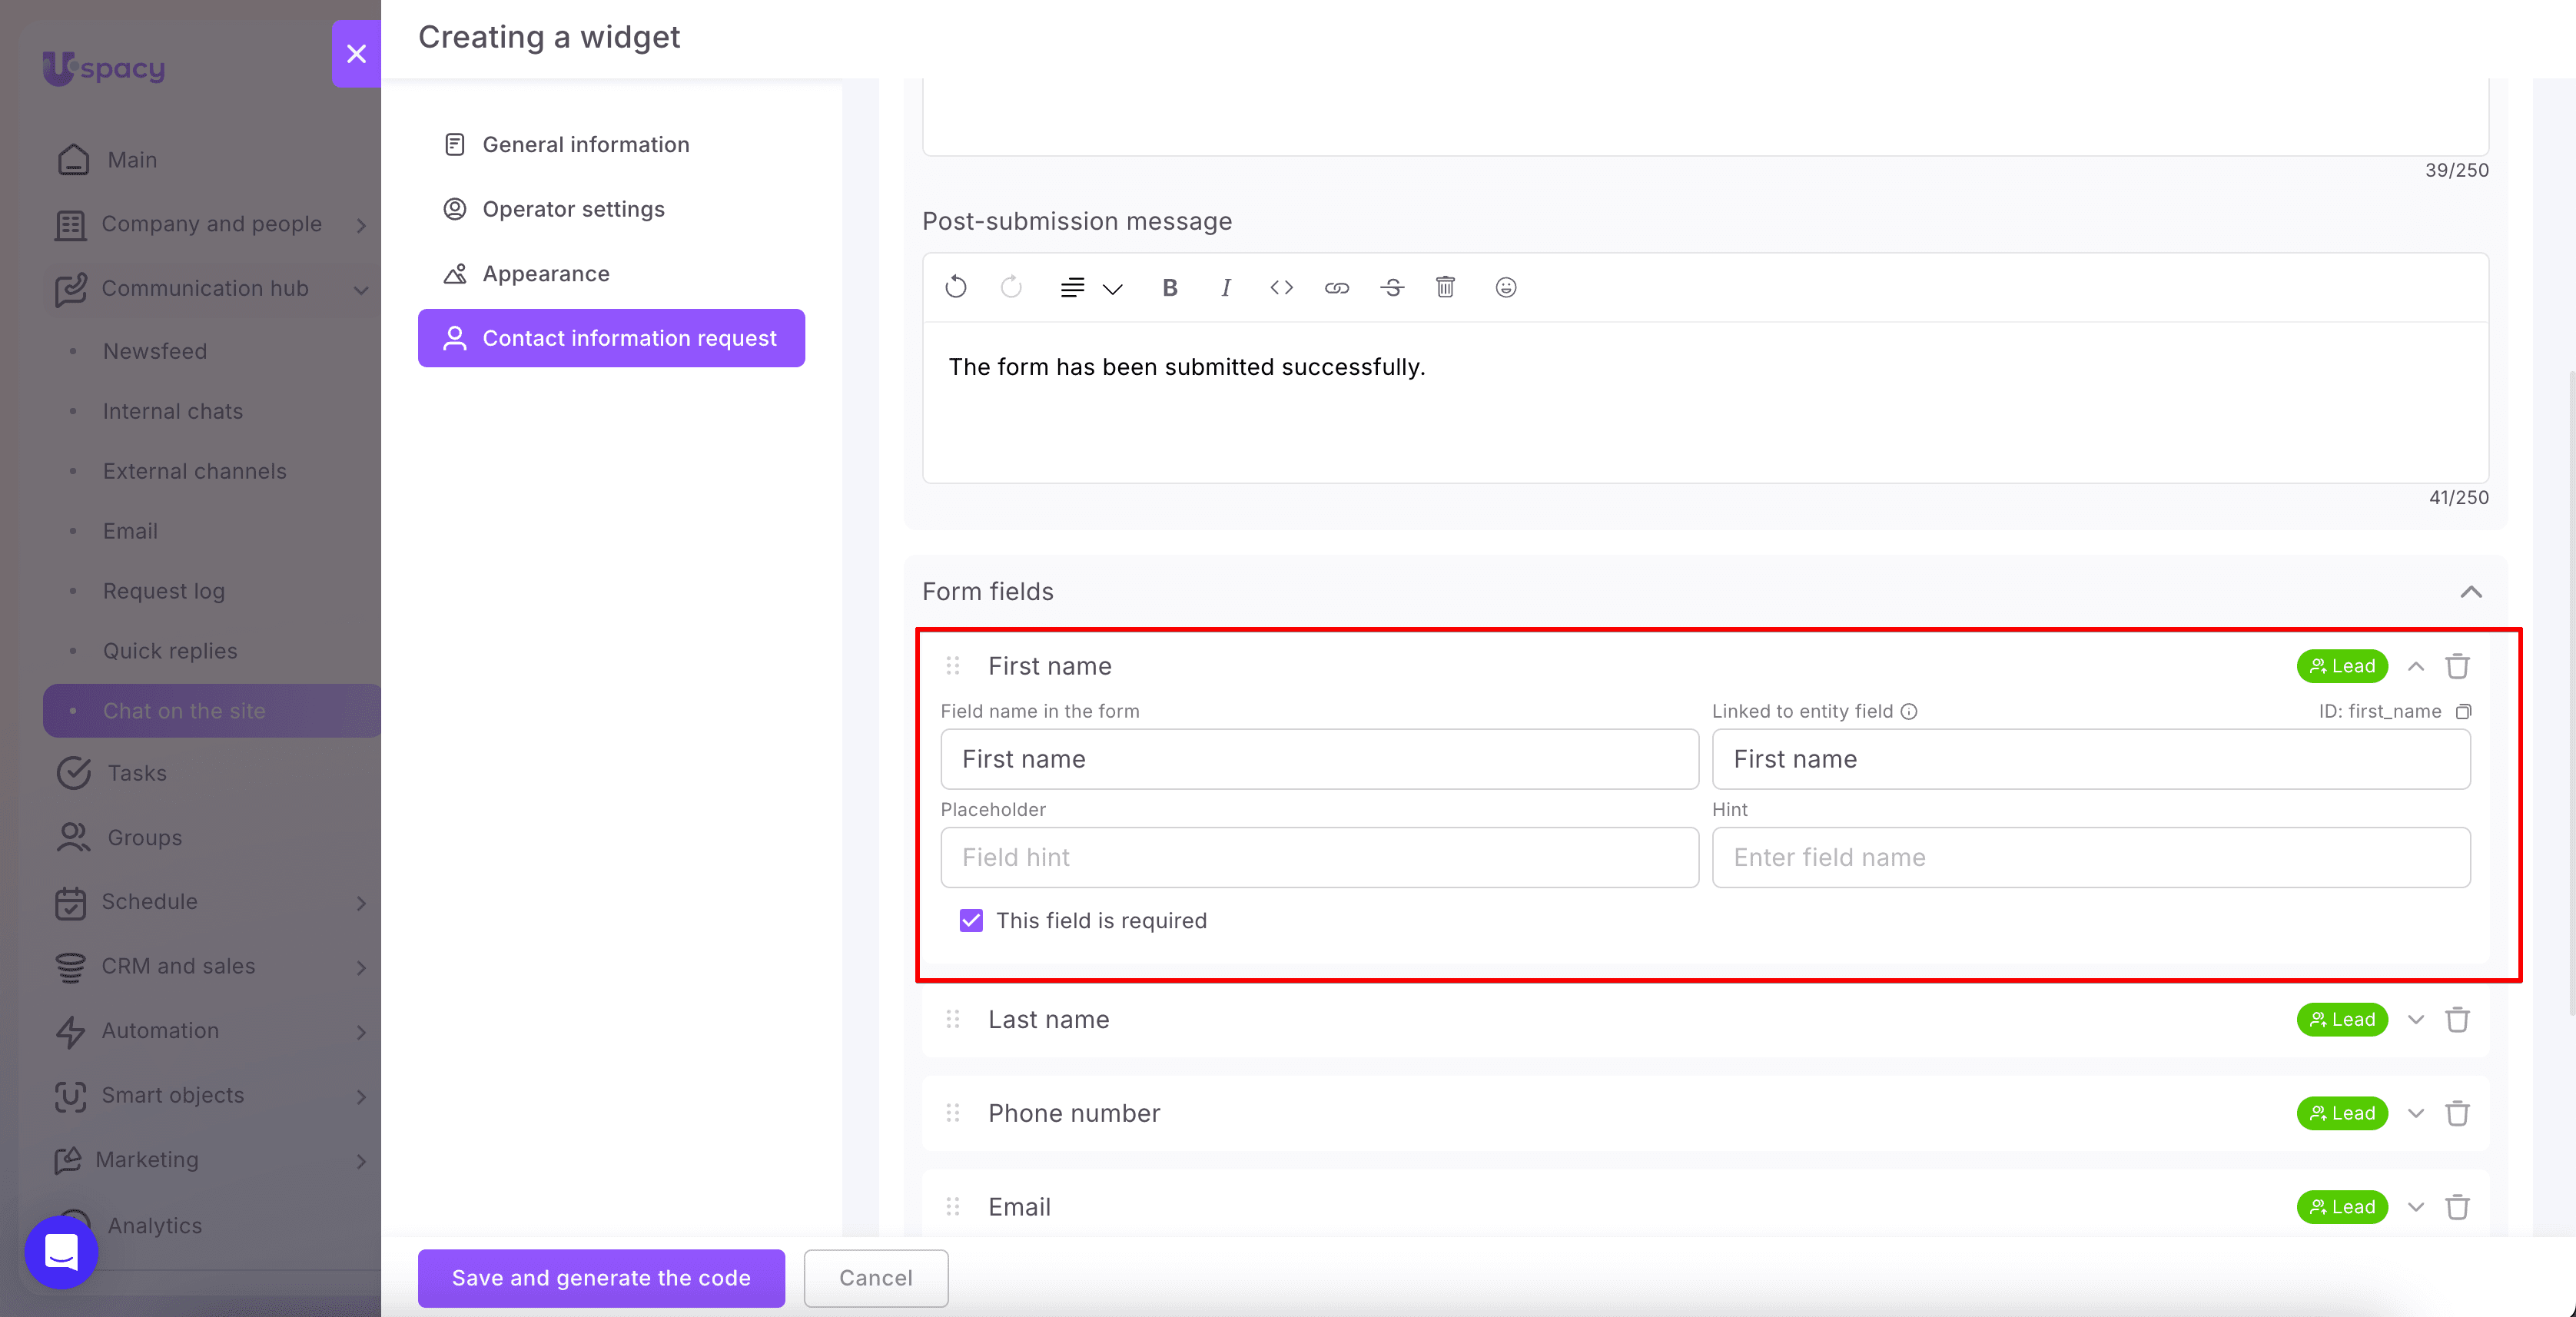
Task: Toggle bold formatting
Action: 1170,288
